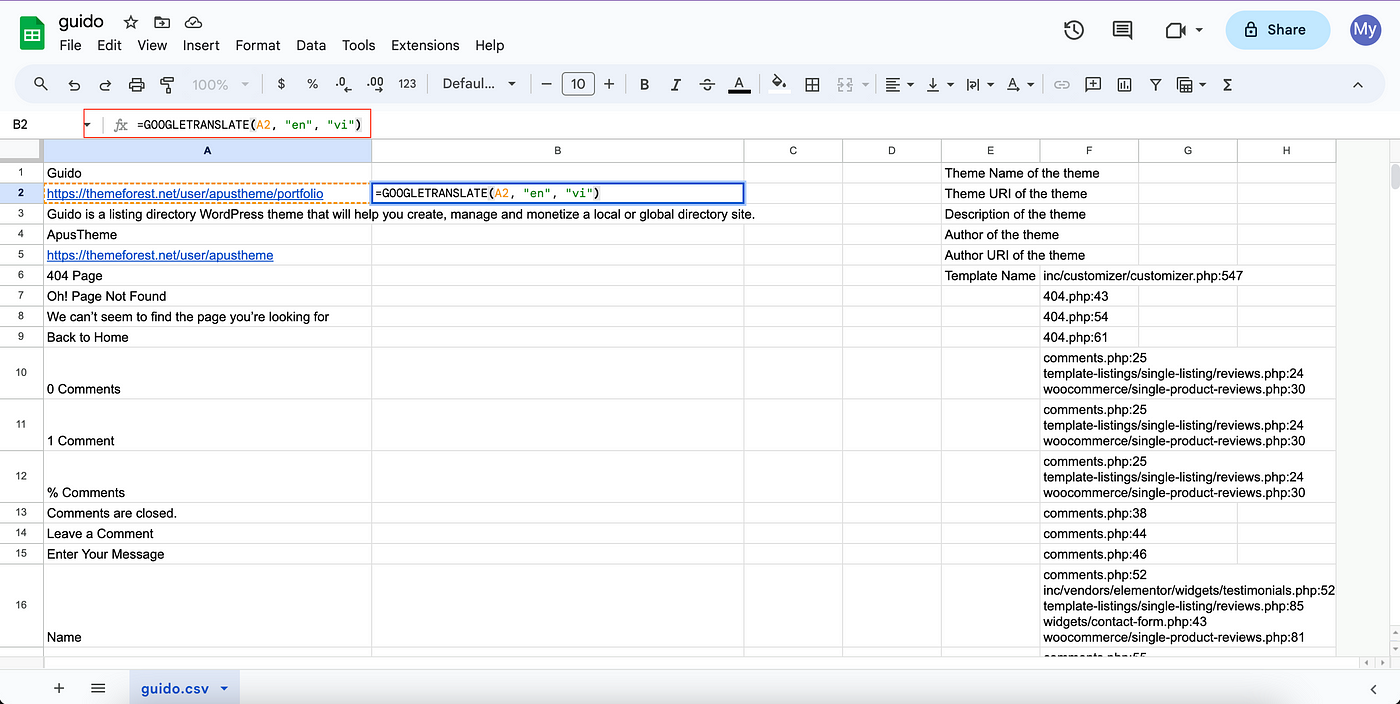The height and width of the screenshot is (704, 1400).
Task: Star the guido document
Action: point(131,22)
